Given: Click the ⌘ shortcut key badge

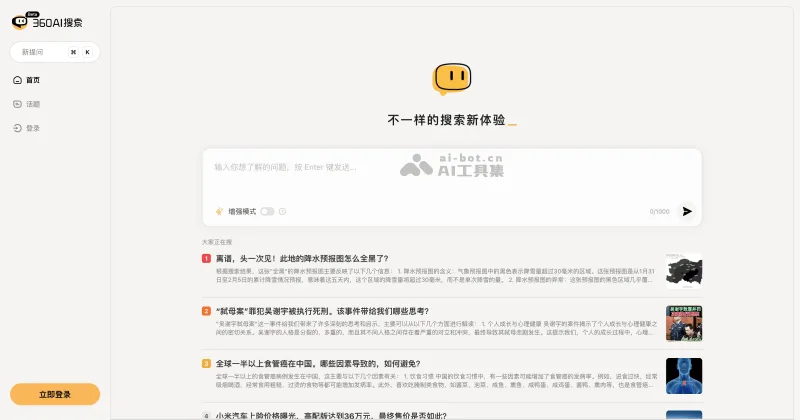Looking at the screenshot, I should 73,52.
